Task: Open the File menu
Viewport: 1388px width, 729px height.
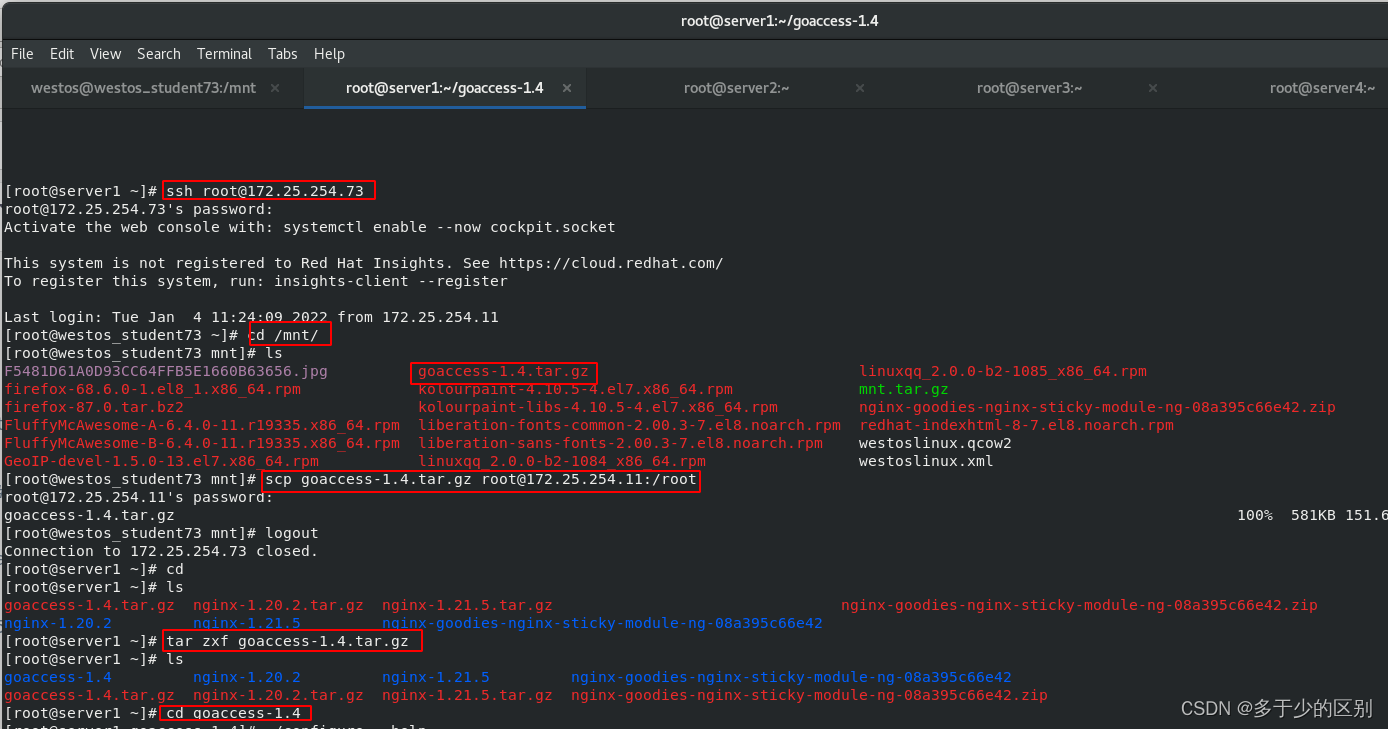Action: point(22,54)
